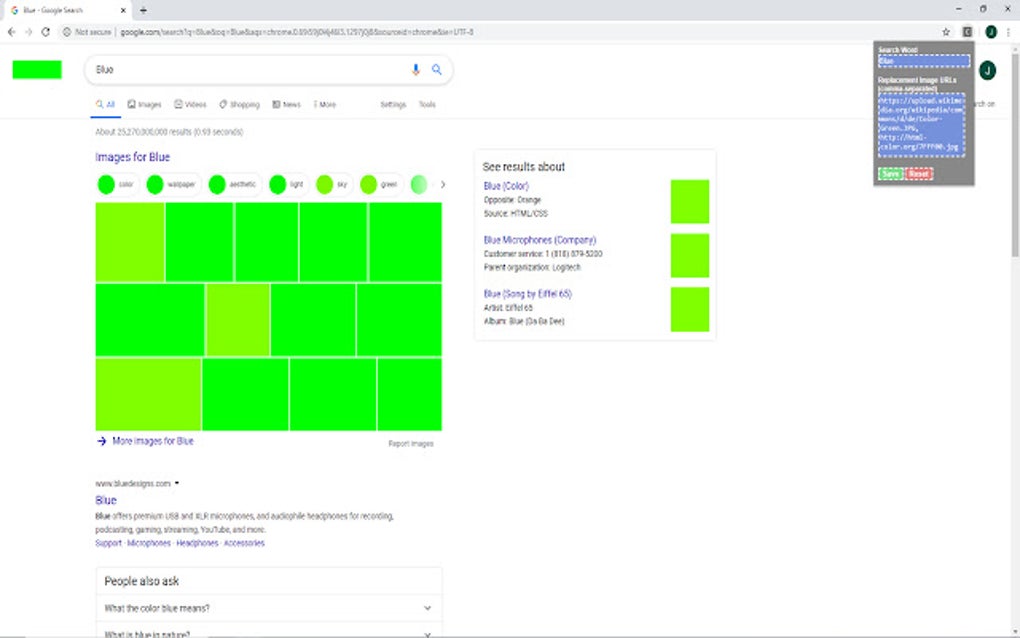Switch to the Images search tab

144,104
